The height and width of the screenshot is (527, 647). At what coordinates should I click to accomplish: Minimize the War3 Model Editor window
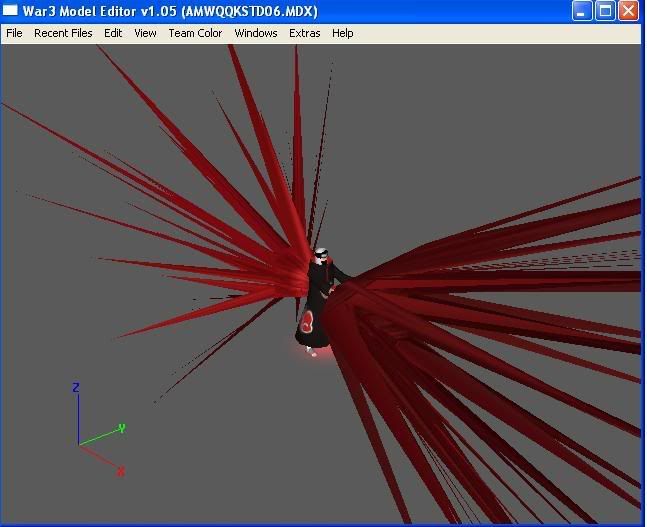582,11
